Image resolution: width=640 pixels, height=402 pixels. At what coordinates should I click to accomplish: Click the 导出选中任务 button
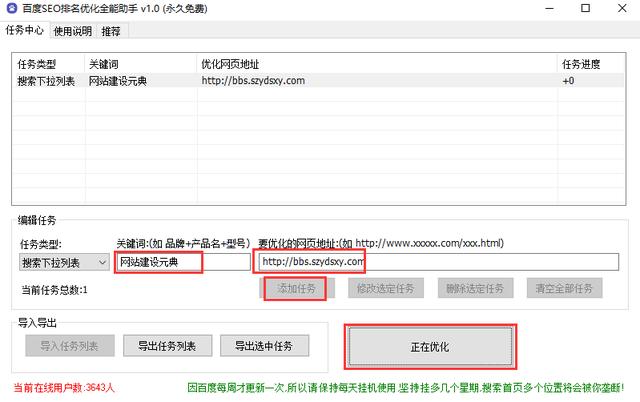tap(264, 346)
